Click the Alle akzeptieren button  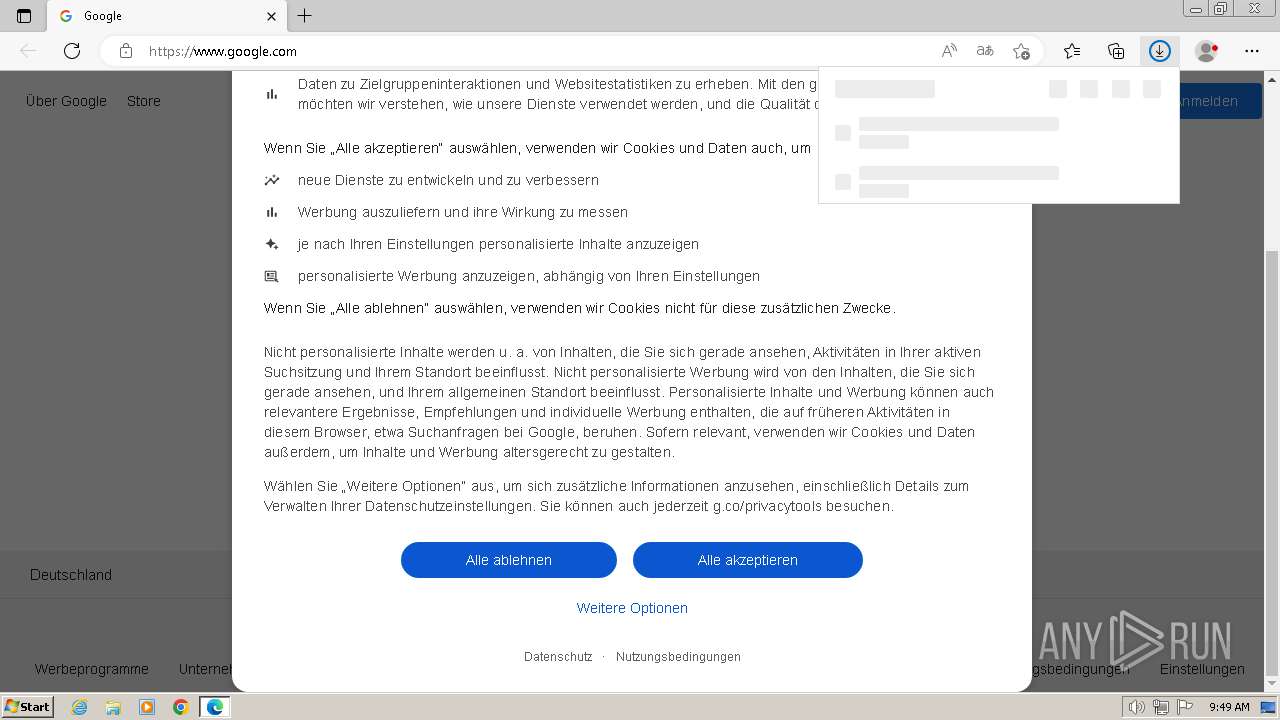point(748,560)
